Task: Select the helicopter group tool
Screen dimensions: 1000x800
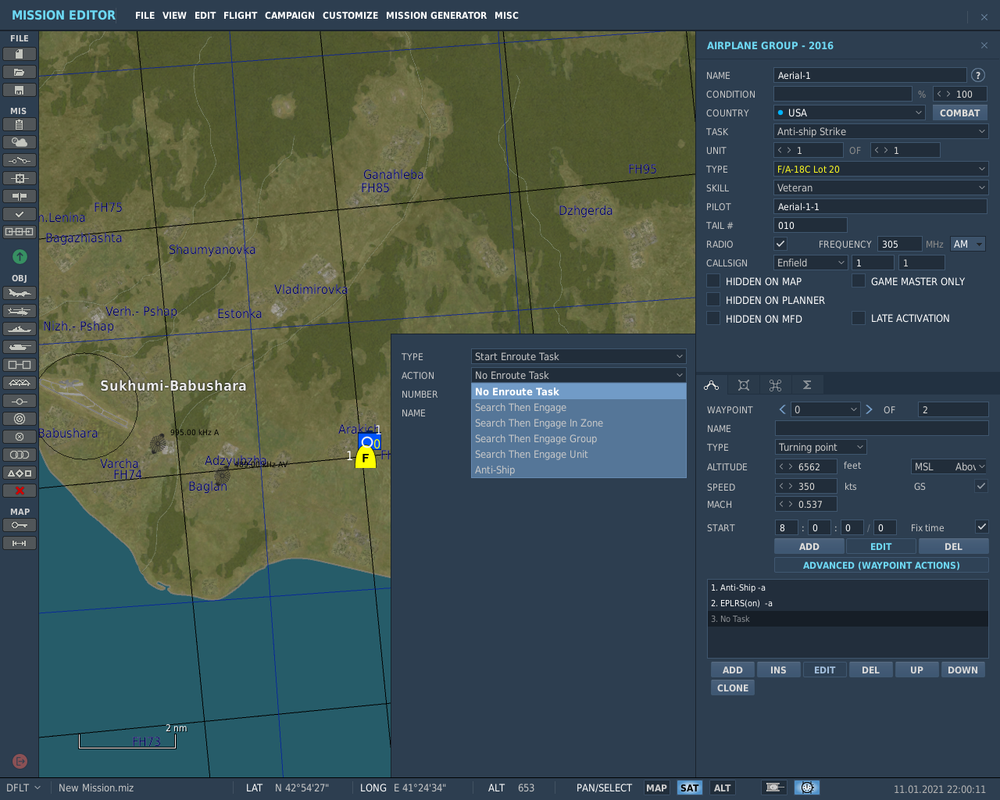Action: tap(19, 311)
